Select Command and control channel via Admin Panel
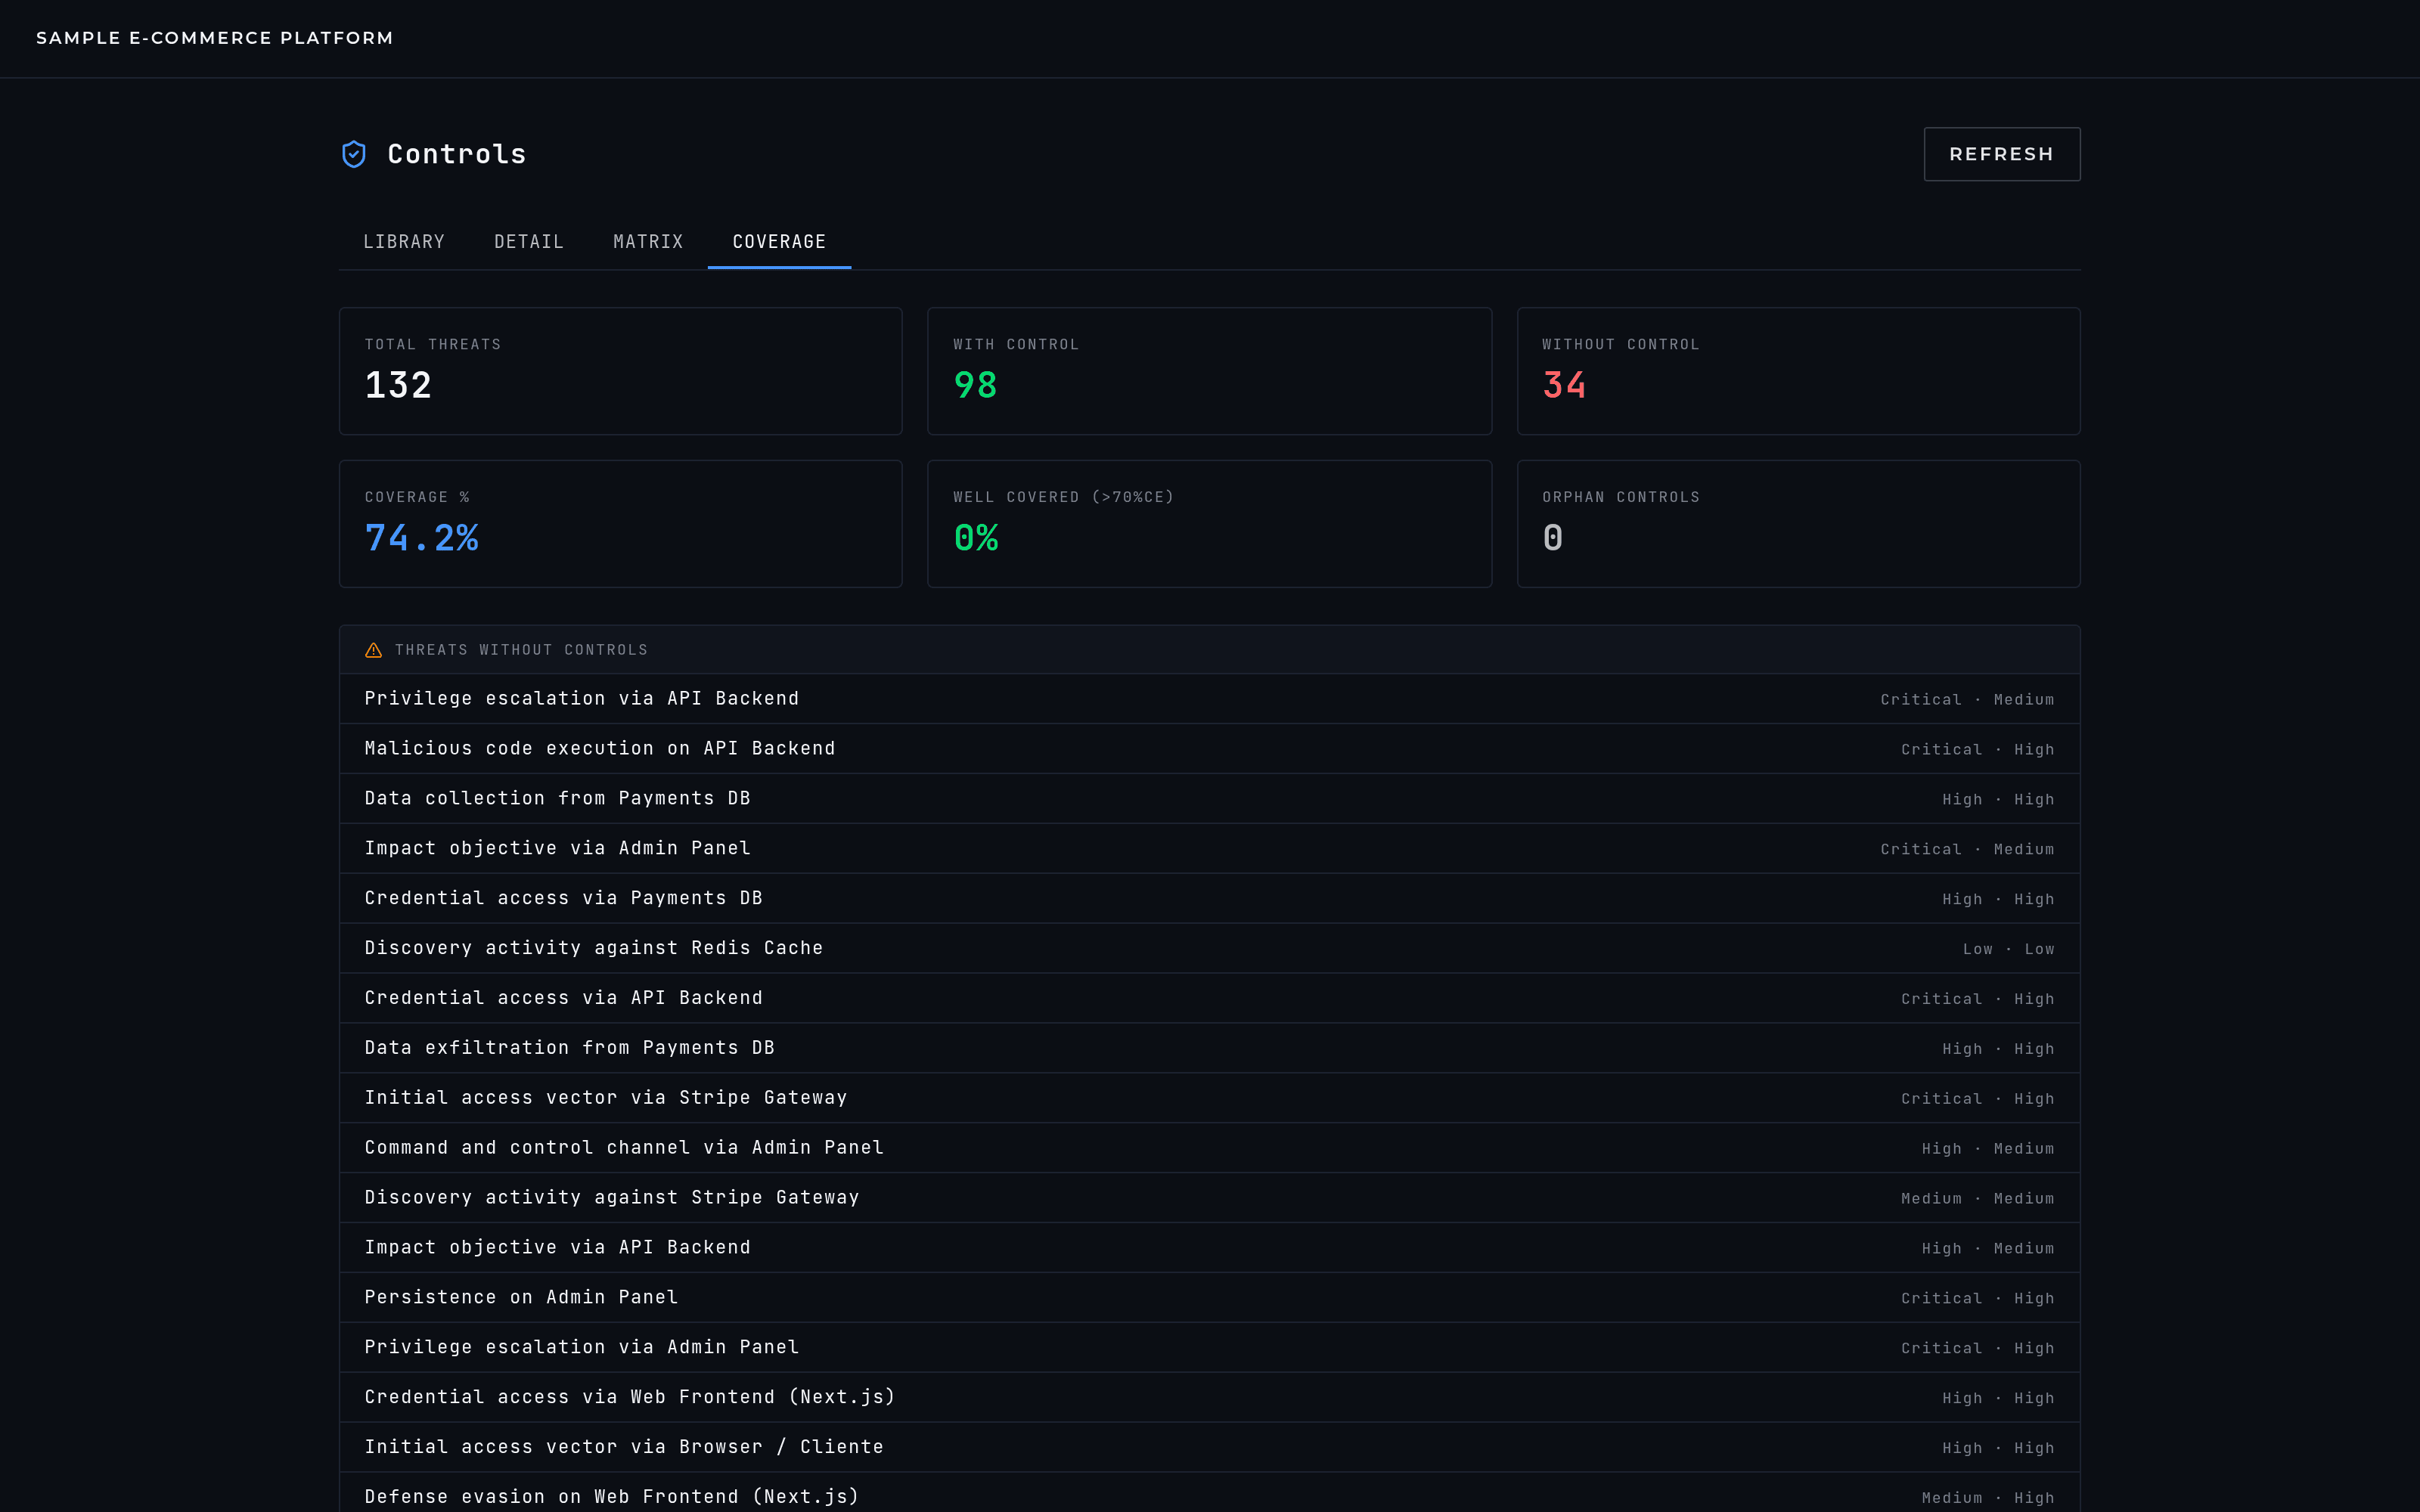The image size is (2420, 1512). click(x=1210, y=1148)
